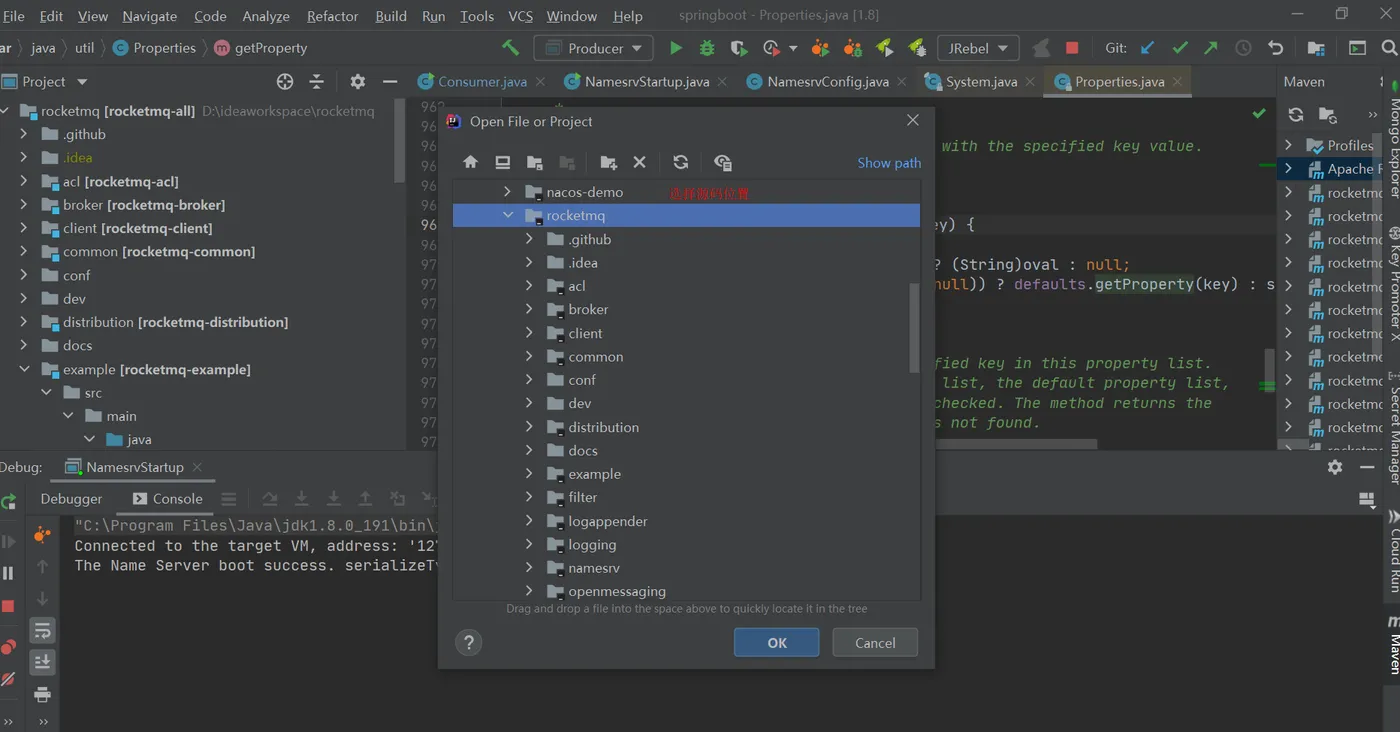Open help question mark in dialog
The image size is (1400, 732).
tap(468, 643)
